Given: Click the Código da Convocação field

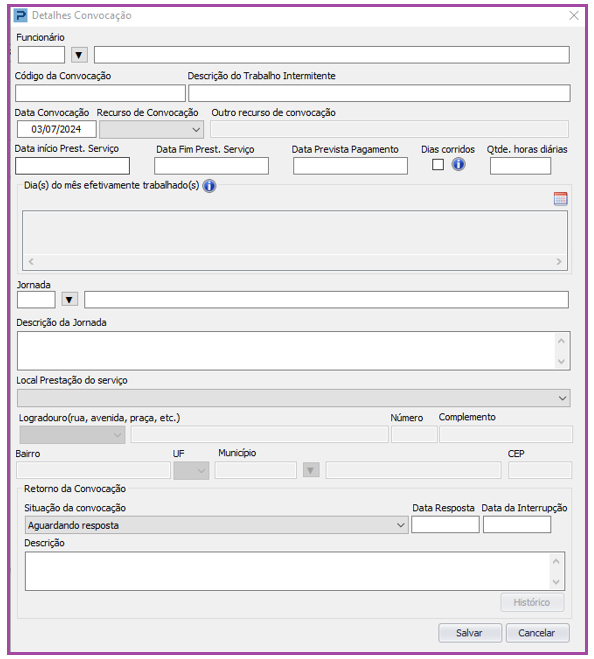Looking at the screenshot, I should point(100,93).
